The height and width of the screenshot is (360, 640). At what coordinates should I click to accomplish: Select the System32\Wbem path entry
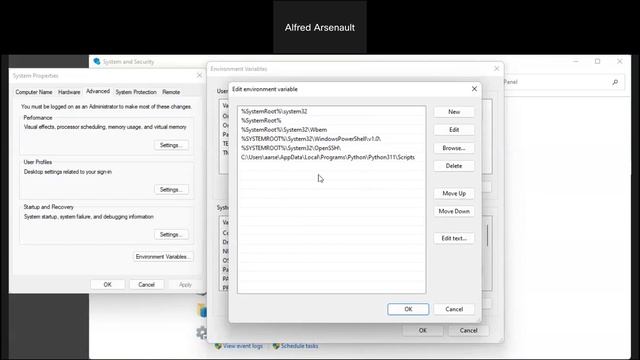point(331,130)
